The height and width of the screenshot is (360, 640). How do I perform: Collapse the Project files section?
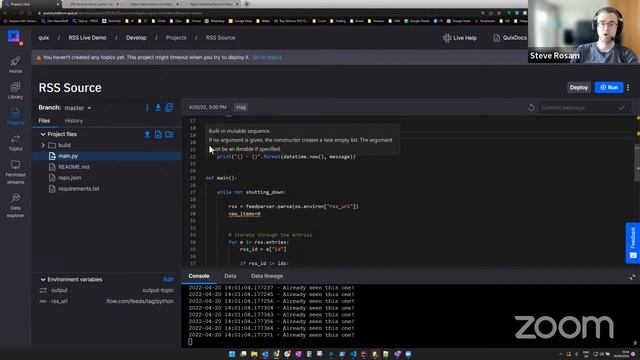coord(43,134)
